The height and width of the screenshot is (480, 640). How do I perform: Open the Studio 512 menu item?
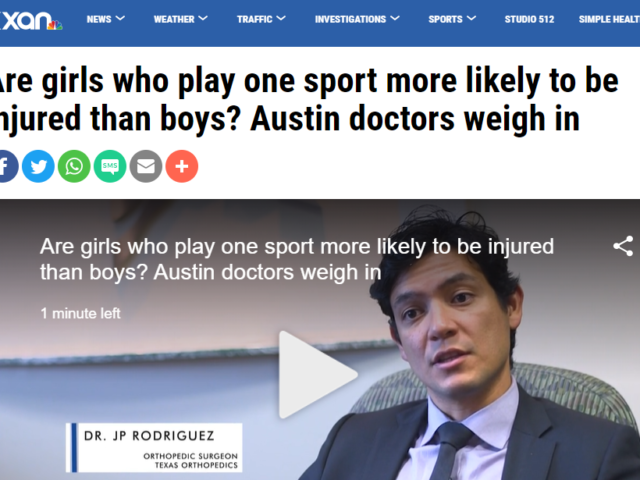(x=529, y=19)
